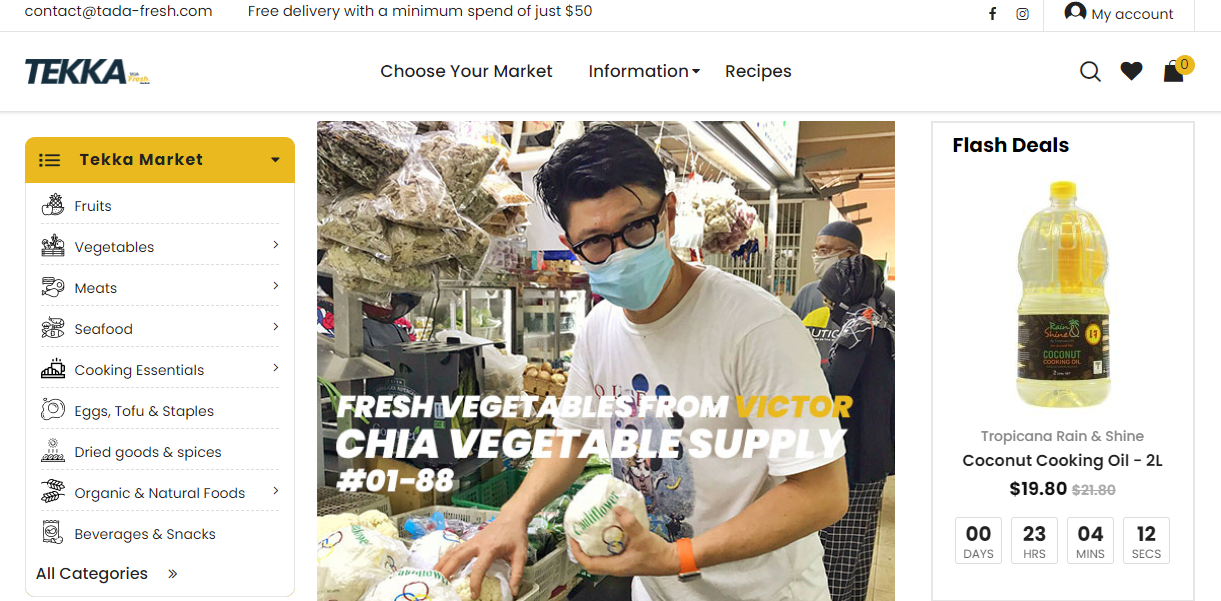This screenshot has width=1221, height=601.
Task: Click the coconut oil bottle image
Action: tap(1063, 295)
